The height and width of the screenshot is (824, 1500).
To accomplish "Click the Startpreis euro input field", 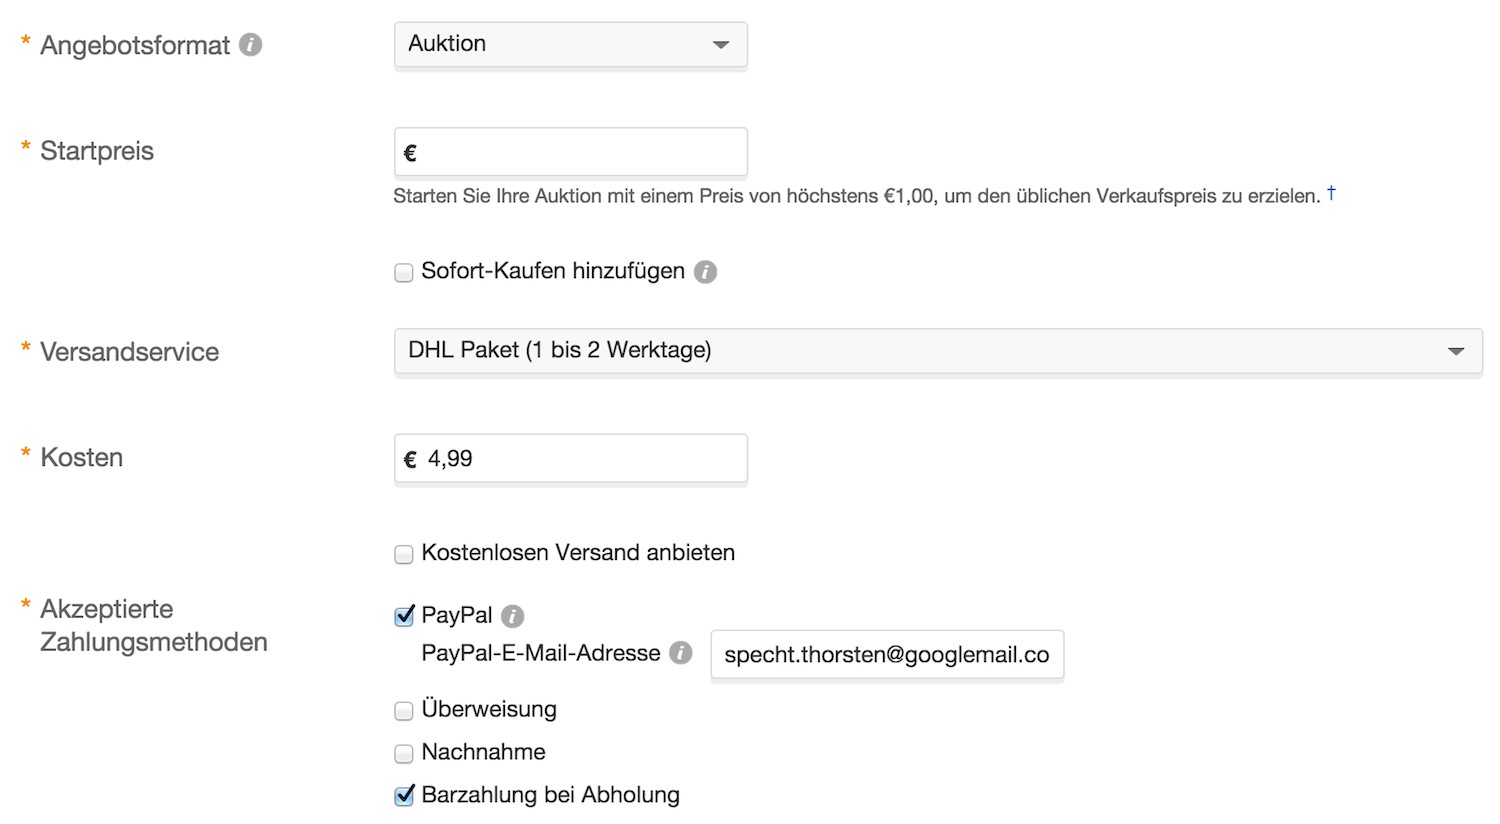I will (x=580, y=152).
